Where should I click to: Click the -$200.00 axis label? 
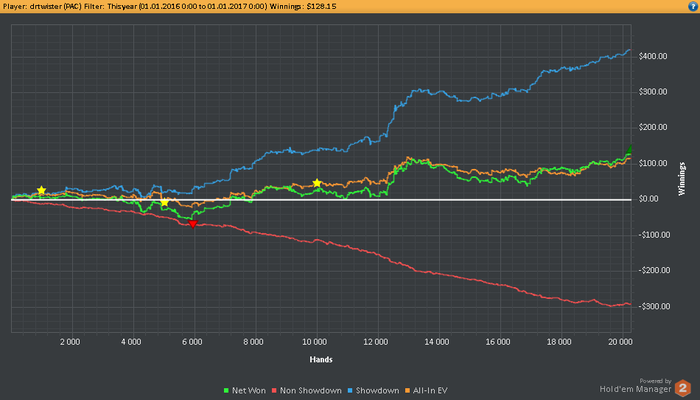point(654,271)
